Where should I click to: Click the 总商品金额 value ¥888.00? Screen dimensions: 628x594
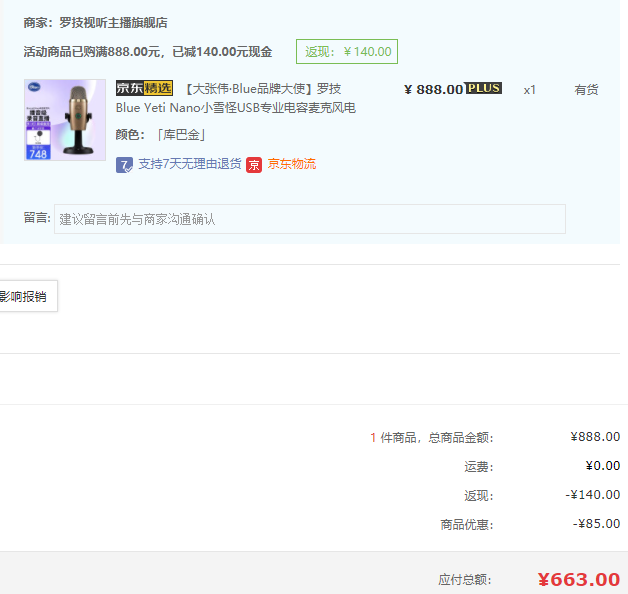click(595, 437)
